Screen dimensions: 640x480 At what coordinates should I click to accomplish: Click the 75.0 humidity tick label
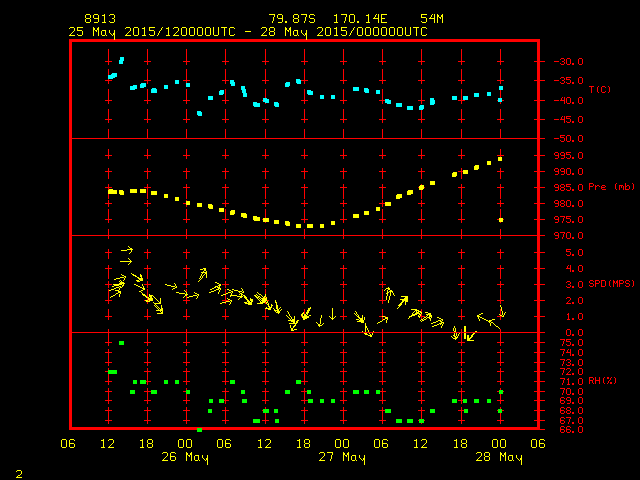[571, 343]
